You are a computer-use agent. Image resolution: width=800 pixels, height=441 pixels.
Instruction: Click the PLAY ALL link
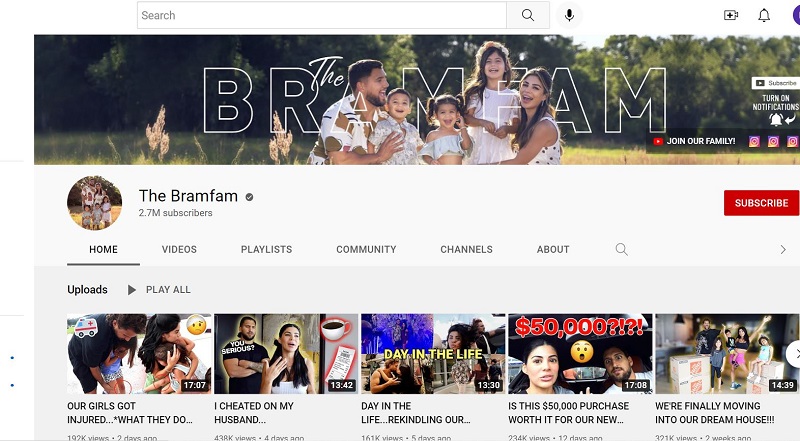click(168, 290)
